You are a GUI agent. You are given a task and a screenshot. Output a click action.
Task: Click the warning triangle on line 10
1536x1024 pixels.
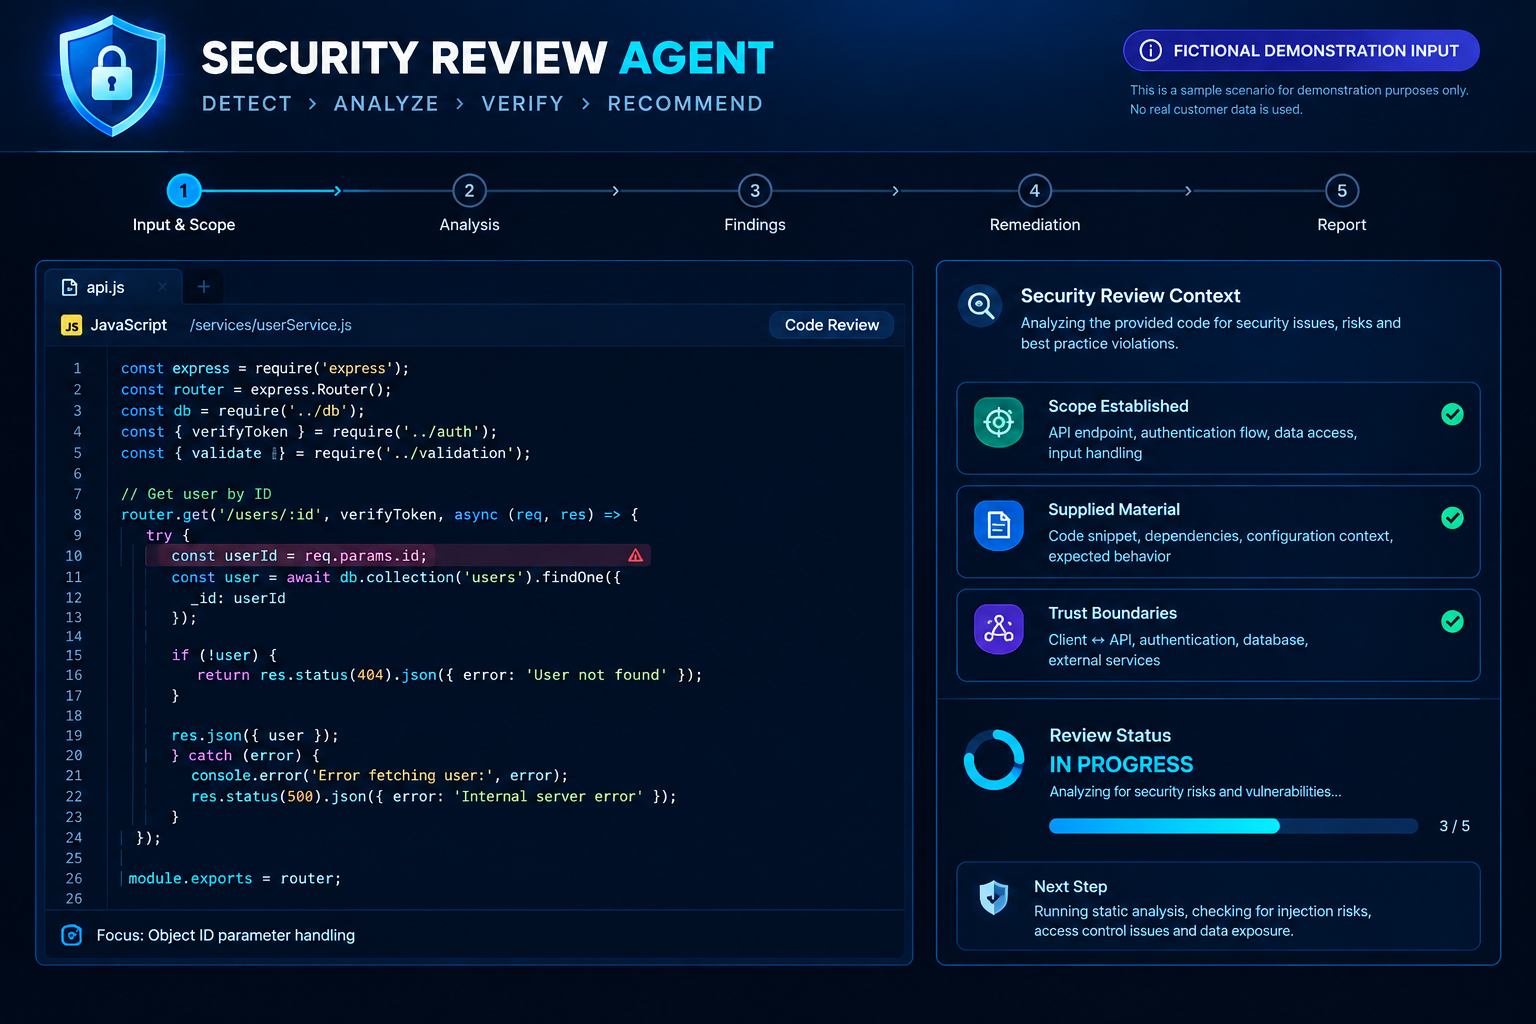[x=636, y=555]
